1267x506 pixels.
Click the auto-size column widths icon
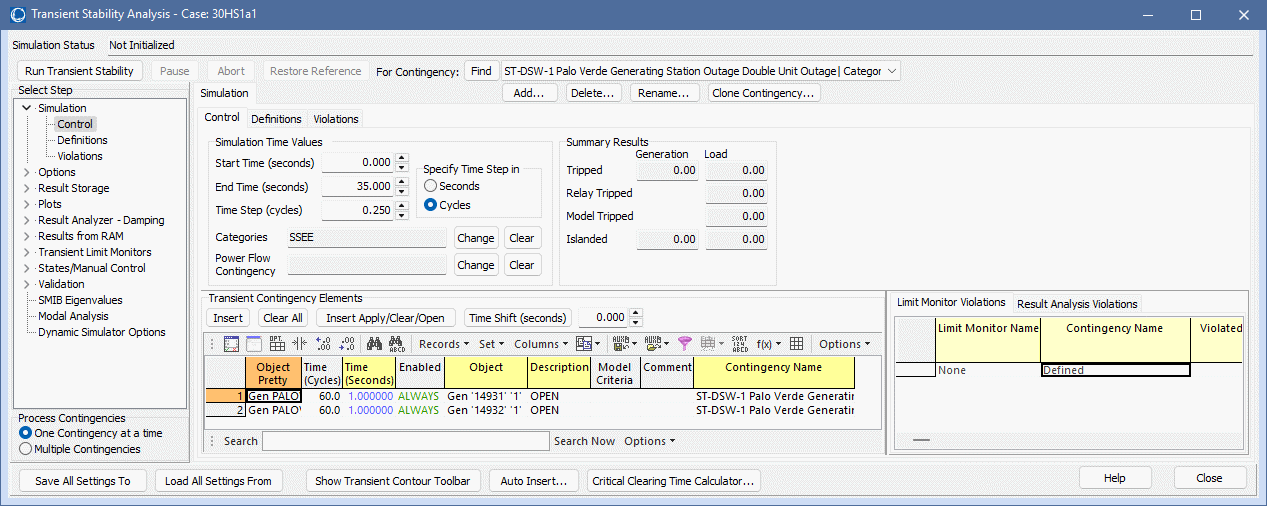[299, 344]
